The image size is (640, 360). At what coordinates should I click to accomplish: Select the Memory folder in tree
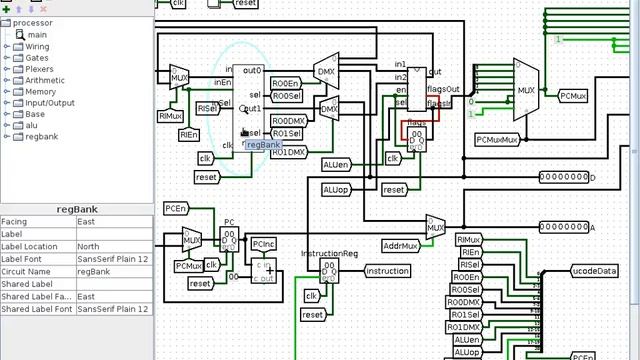point(34,91)
